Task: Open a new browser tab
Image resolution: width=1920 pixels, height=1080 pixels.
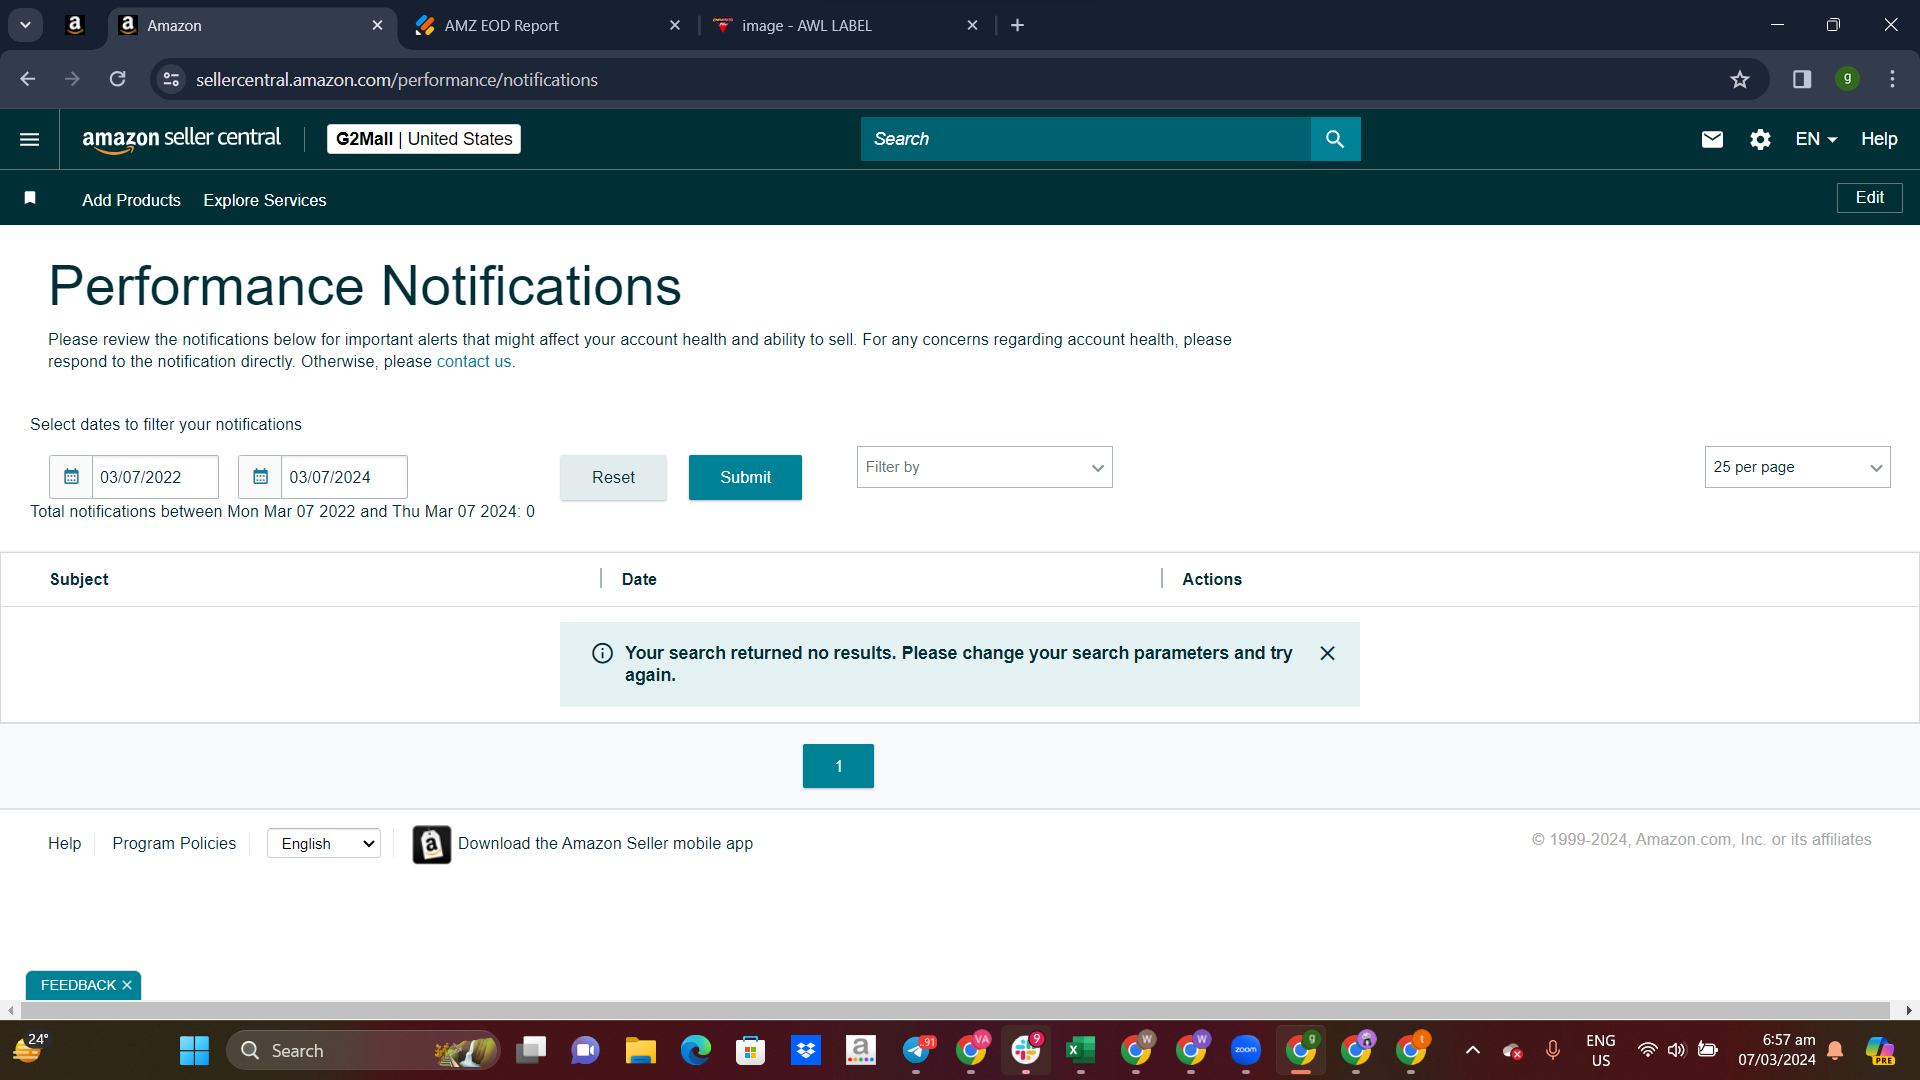Action: 1017,25
